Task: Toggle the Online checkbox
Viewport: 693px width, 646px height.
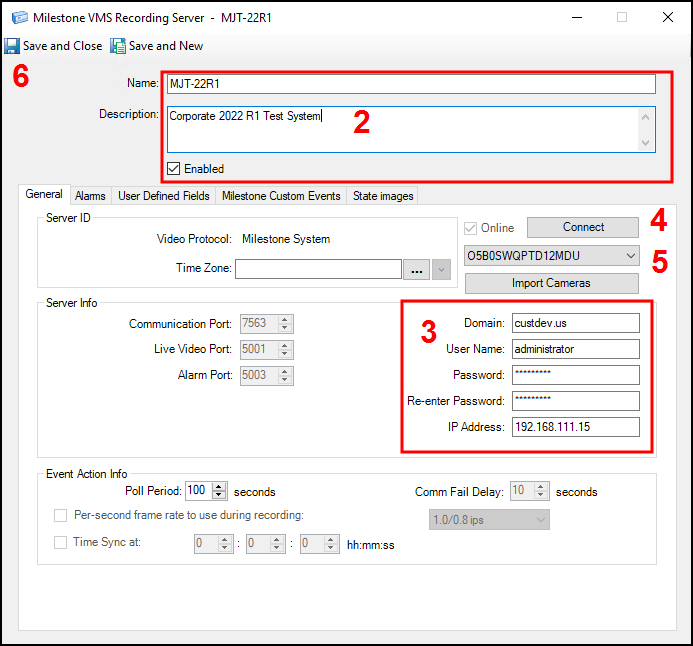Action: pyautogui.click(x=470, y=228)
